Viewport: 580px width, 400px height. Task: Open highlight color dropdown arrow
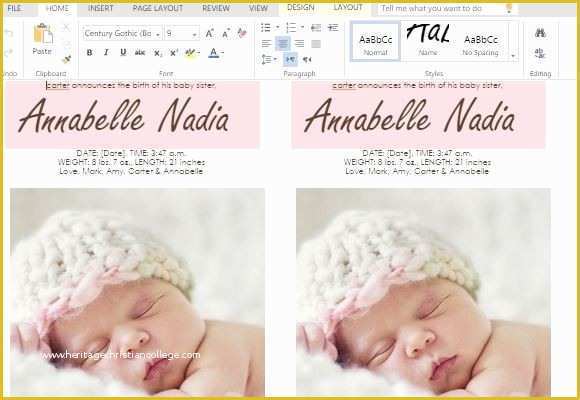click(x=199, y=53)
